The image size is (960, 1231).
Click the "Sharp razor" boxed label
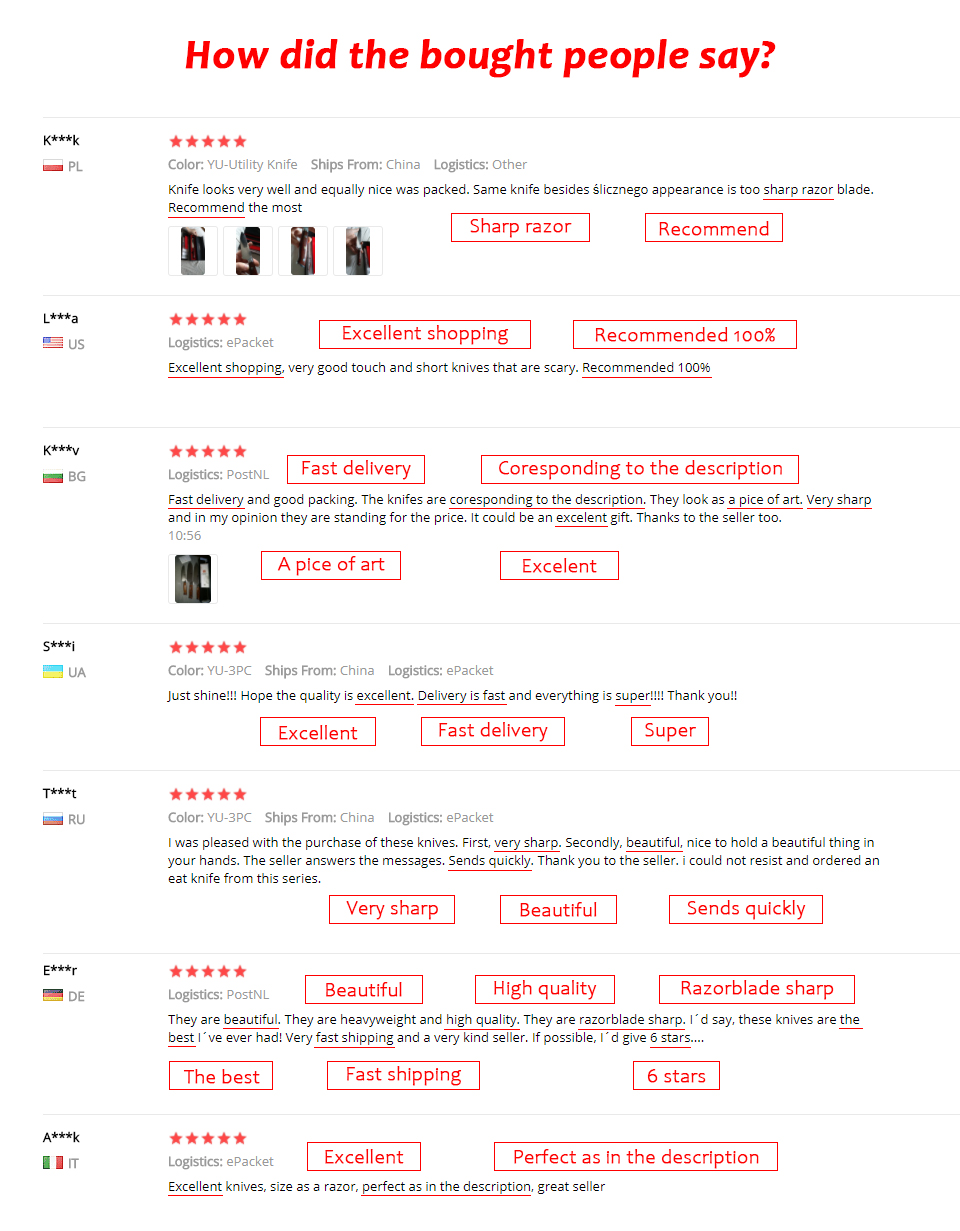[520, 227]
